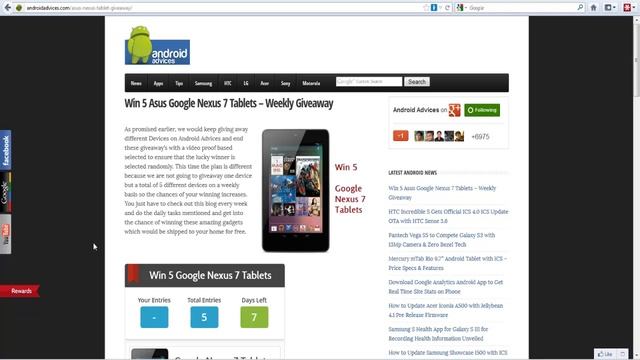640x360 pixels.
Task: Open the Samsung menu item
Action: (x=203, y=83)
